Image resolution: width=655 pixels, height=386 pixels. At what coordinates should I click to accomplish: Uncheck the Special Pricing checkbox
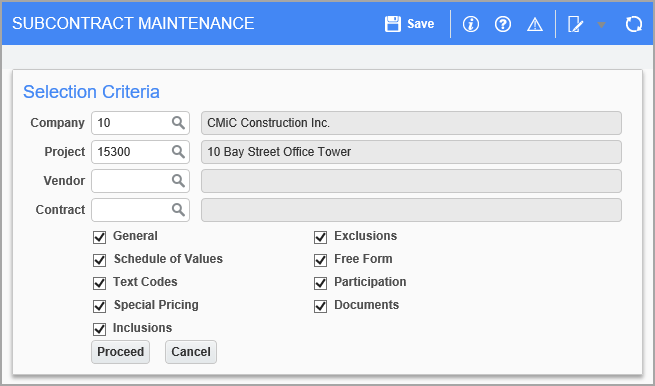coord(99,306)
